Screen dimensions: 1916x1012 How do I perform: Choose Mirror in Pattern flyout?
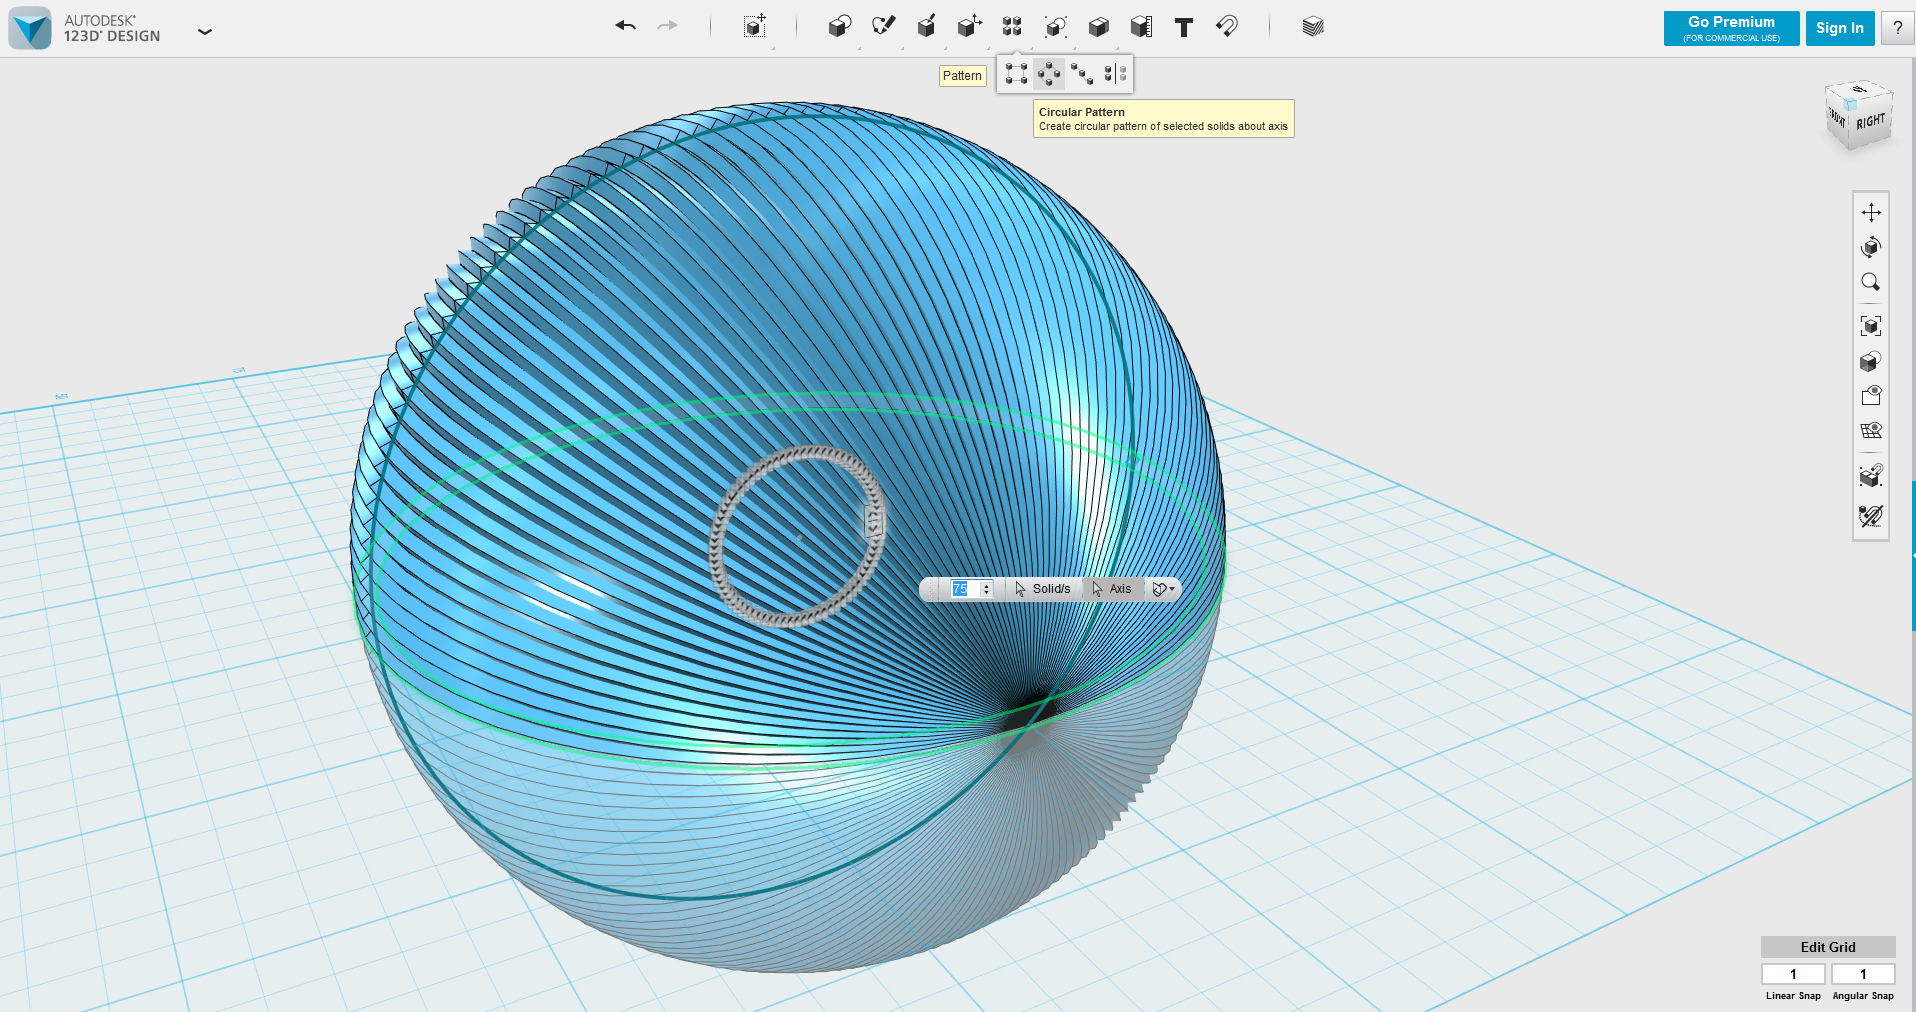[1115, 74]
